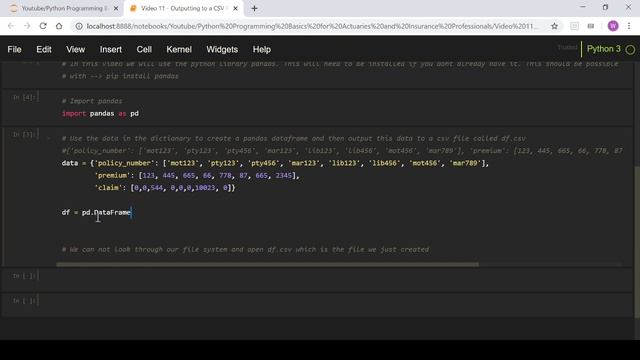Open the Widgets menu
The height and width of the screenshot is (360, 640).
222,49
